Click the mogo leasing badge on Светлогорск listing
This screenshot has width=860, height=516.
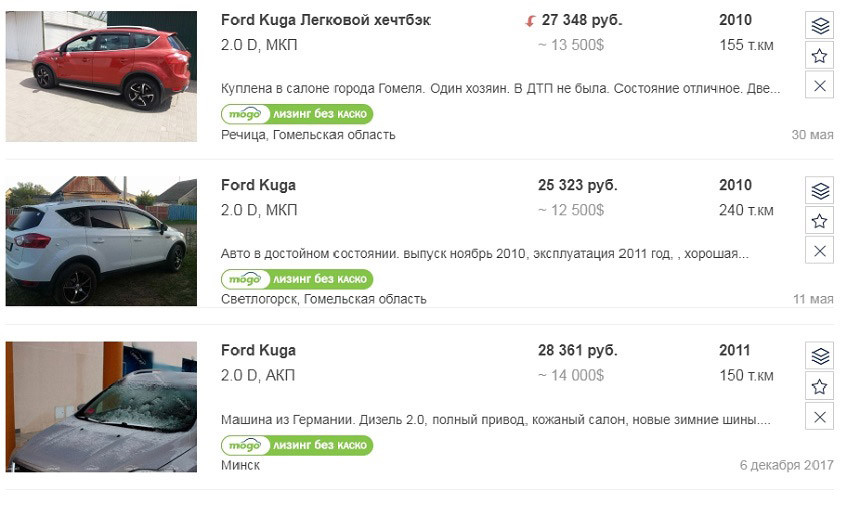297,279
